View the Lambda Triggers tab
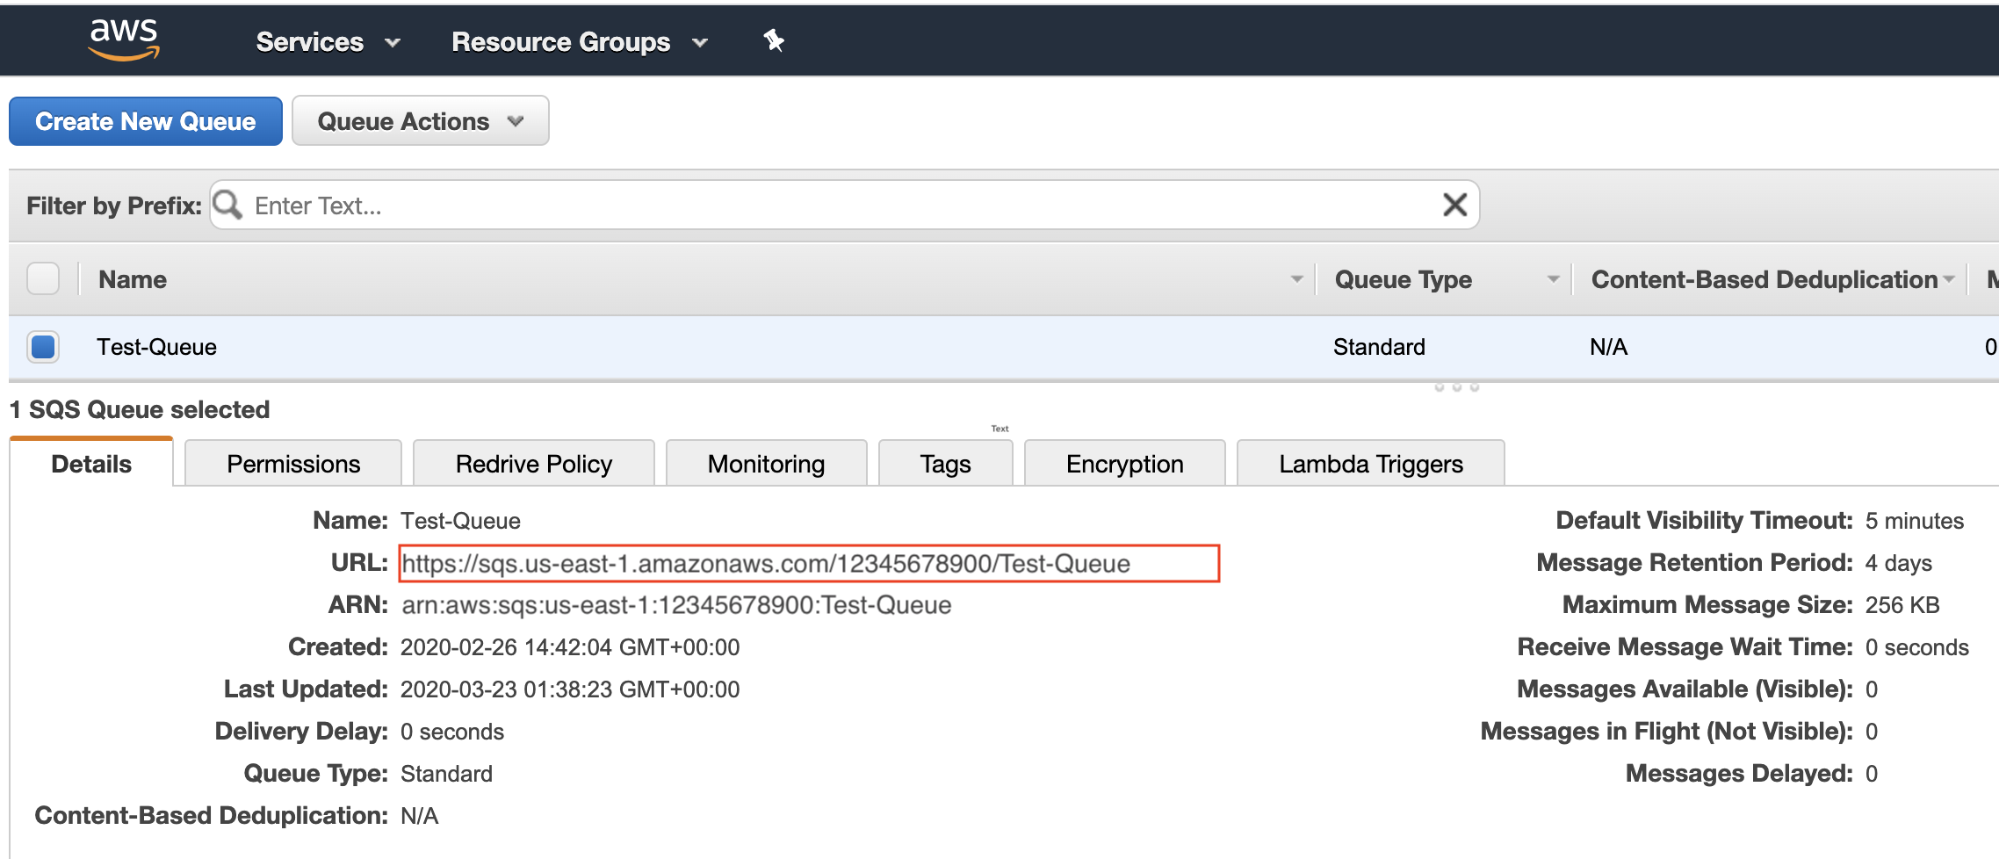1999x859 pixels. click(x=1370, y=464)
